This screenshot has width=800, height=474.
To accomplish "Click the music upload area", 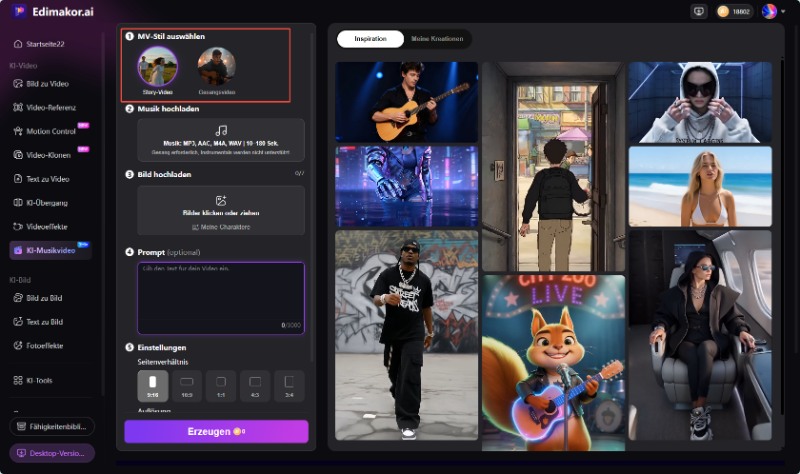I will click(x=221, y=140).
